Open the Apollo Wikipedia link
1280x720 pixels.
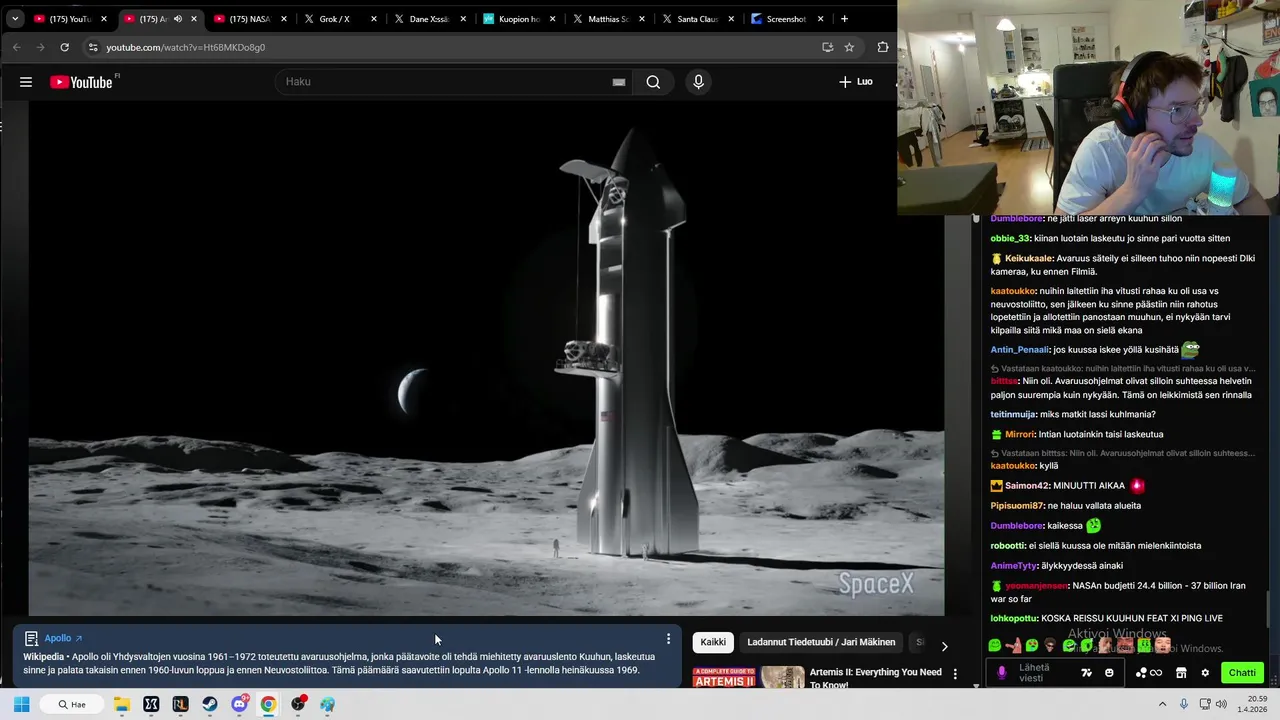pyautogui.click(x=63, y=638)
